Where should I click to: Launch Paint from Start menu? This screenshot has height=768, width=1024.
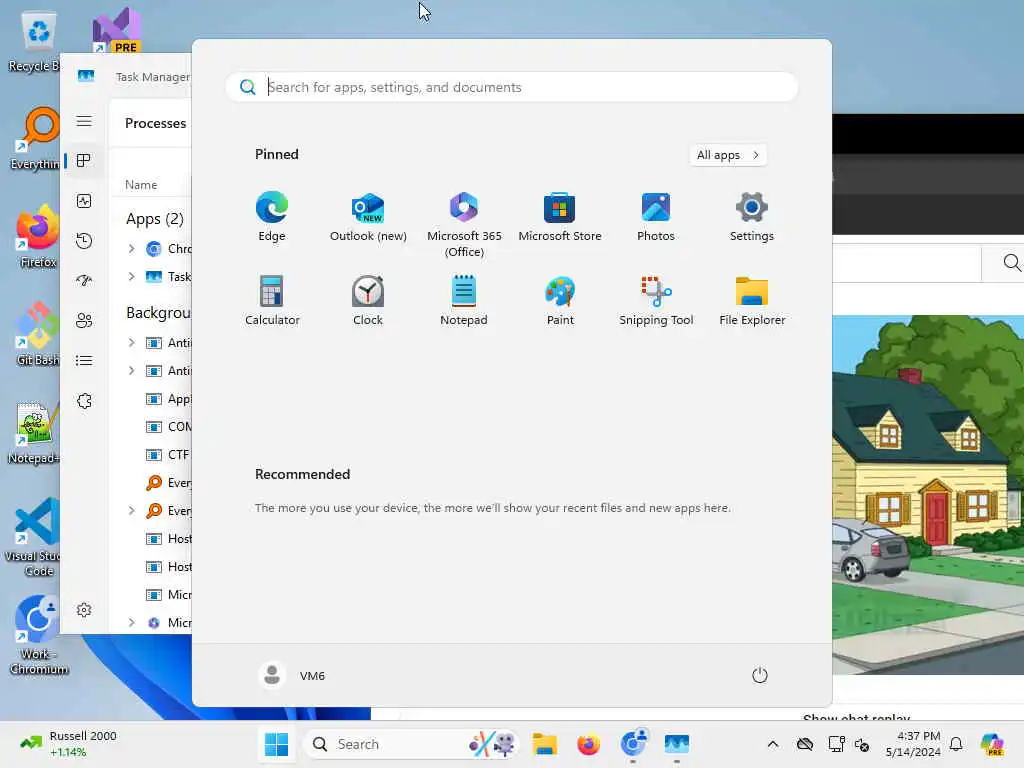pos(560,301)
